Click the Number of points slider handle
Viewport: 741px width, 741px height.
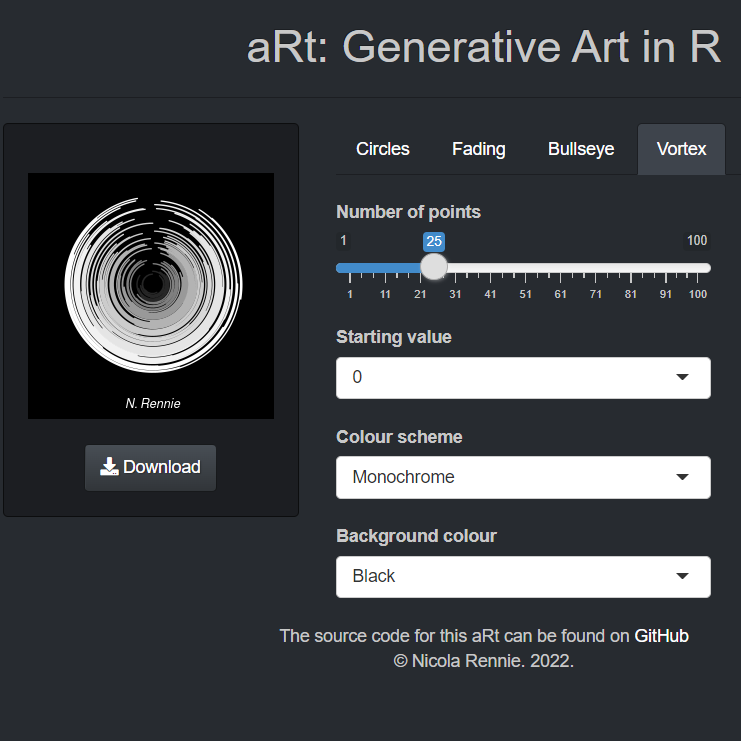click(x=434, y=267)
